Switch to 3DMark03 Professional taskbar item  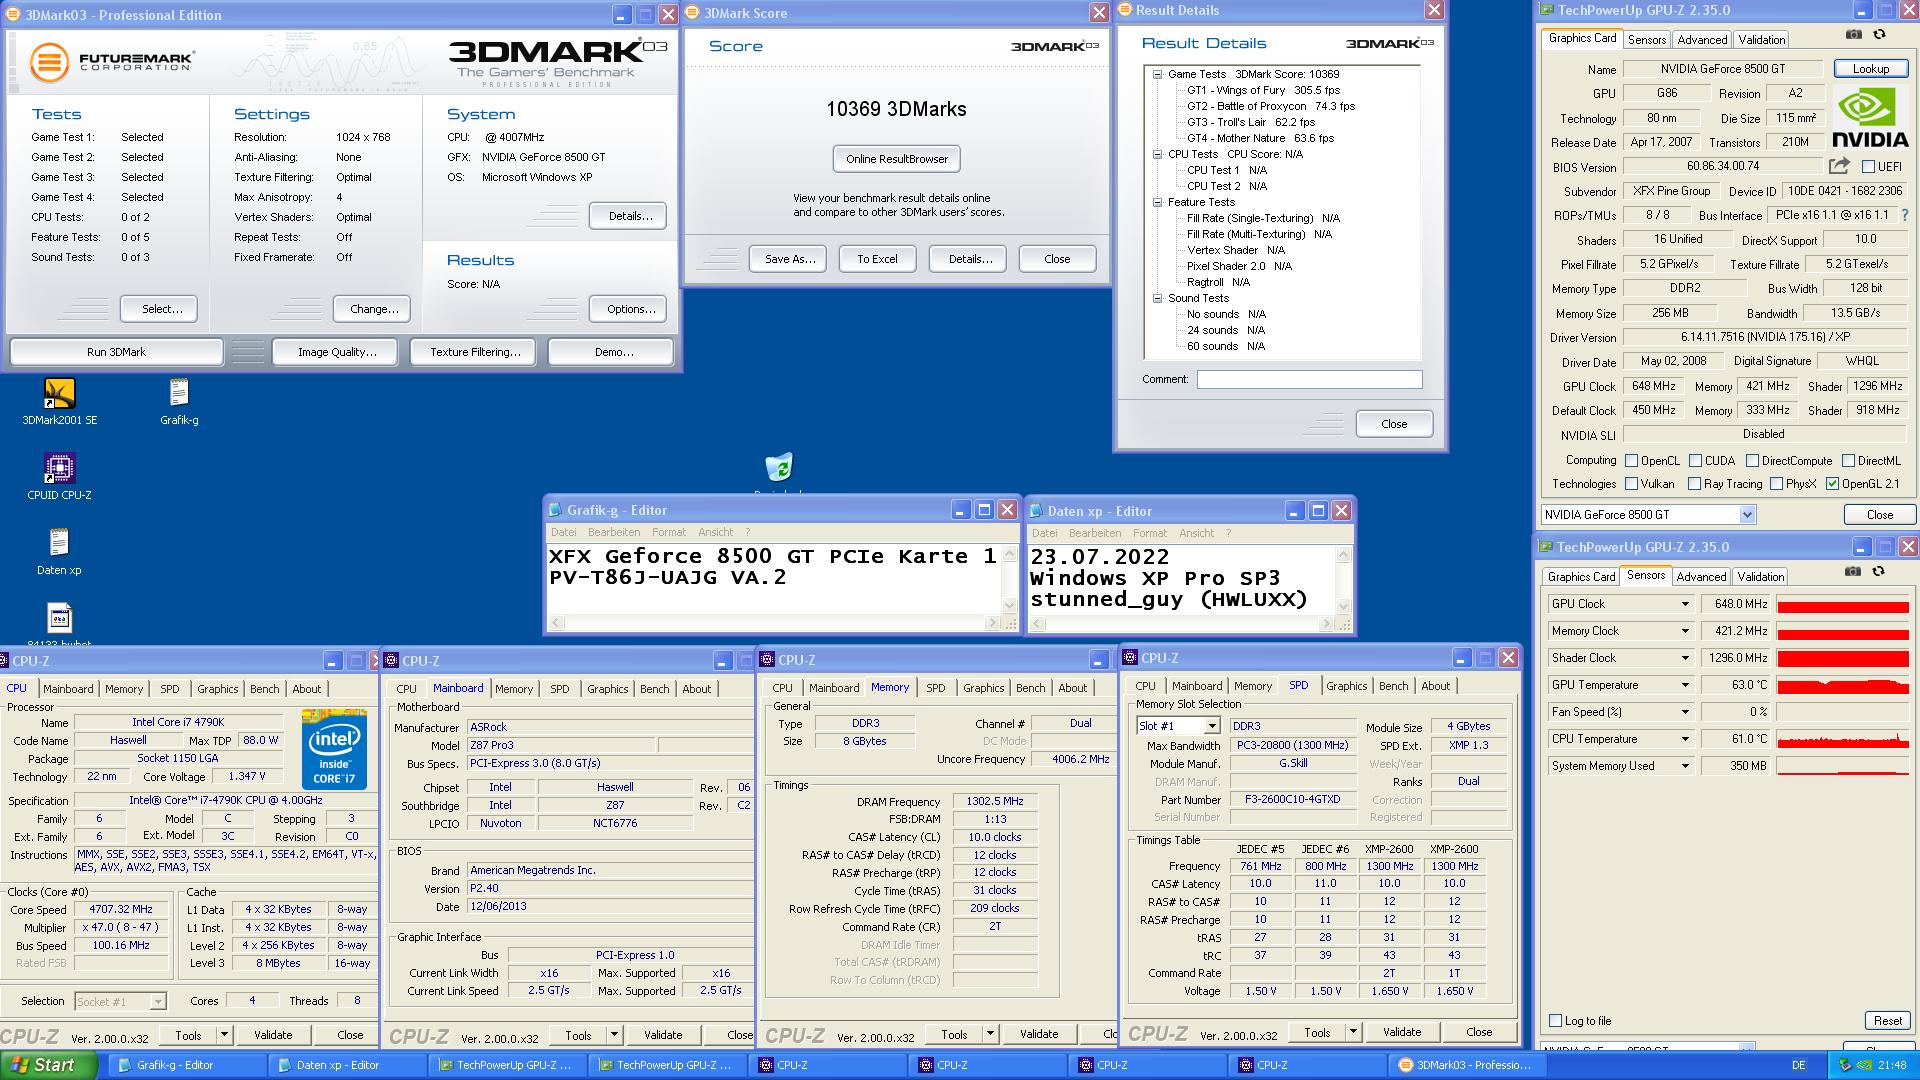[x=1465, y=1065]
